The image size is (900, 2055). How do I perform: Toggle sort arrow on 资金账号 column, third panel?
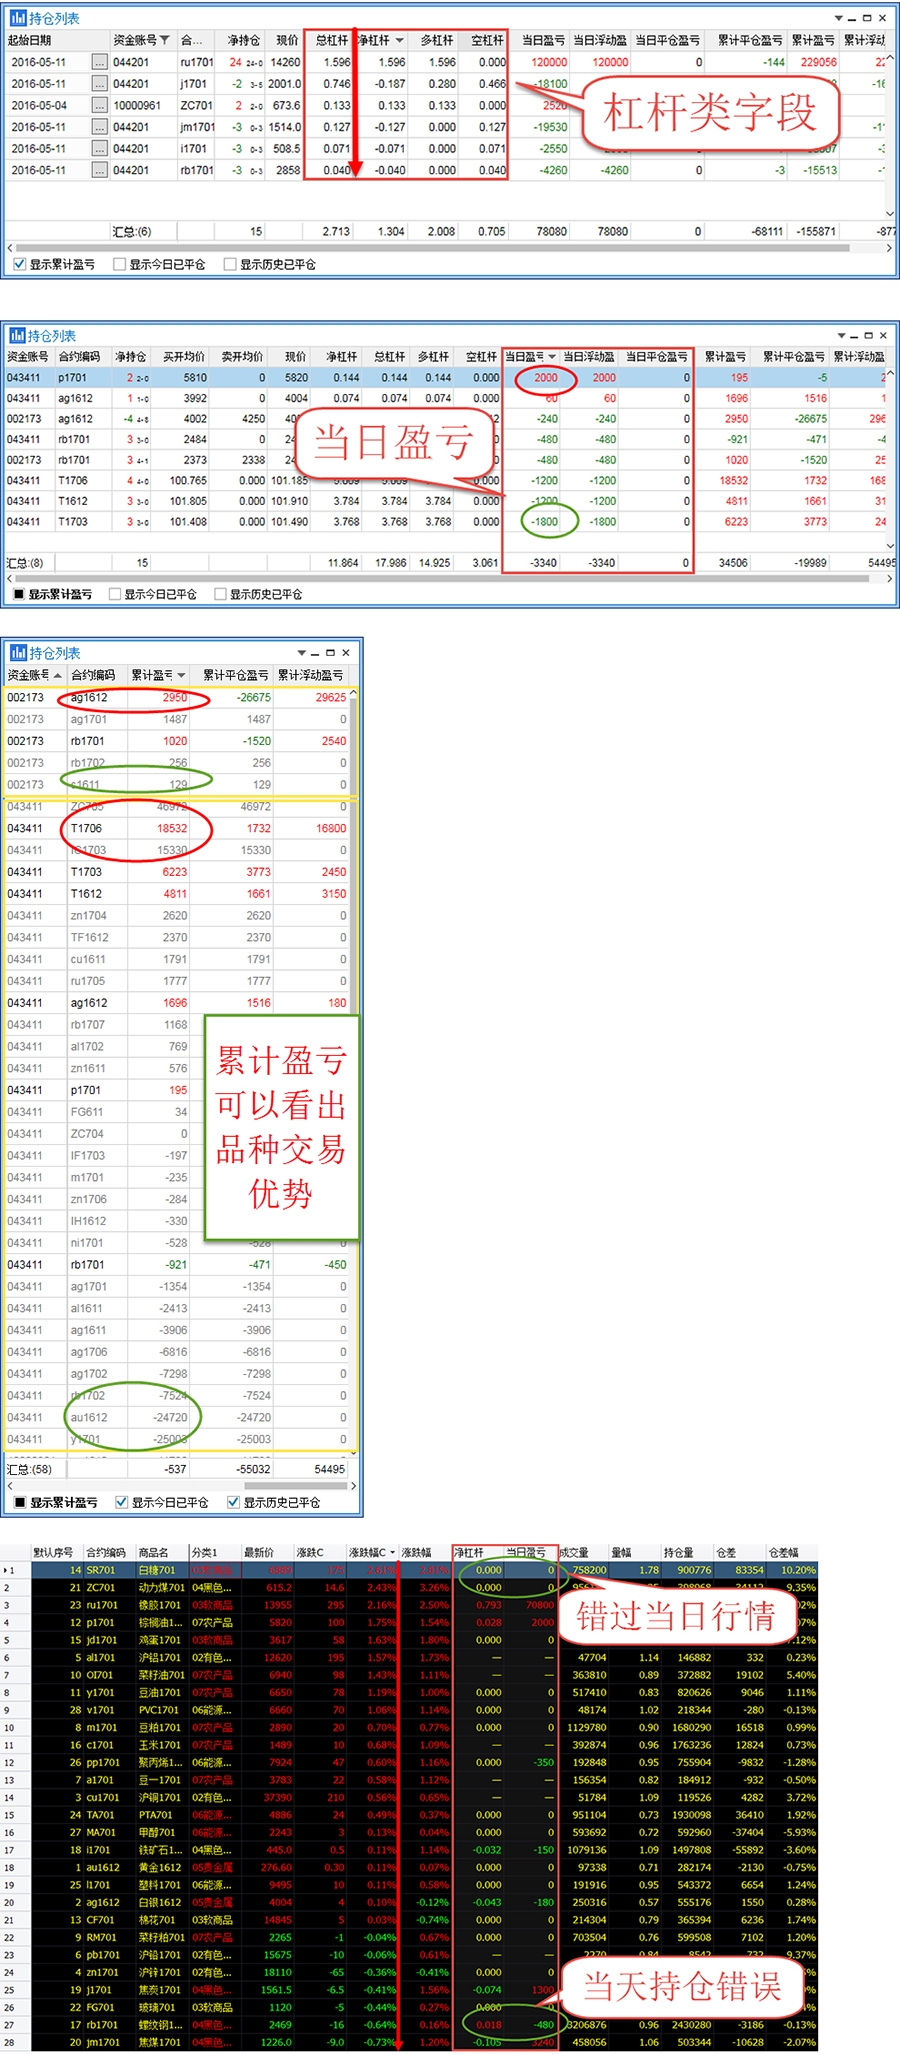pyautogui.click(x=57, y=675)
